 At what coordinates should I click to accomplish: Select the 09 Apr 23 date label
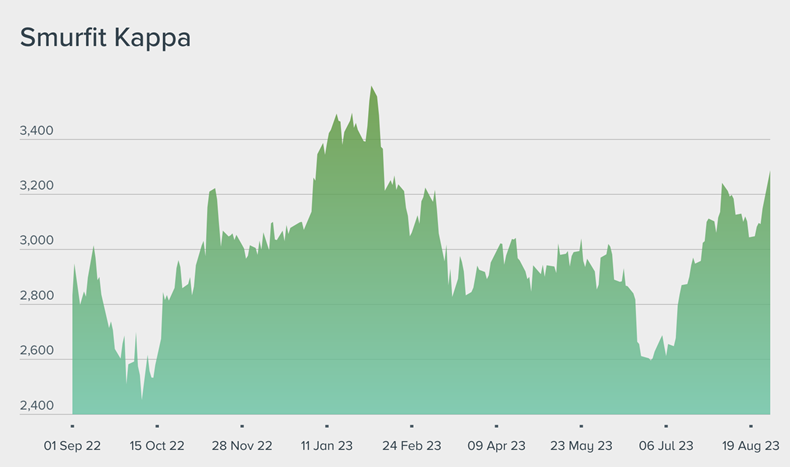(x=496, y=445)
